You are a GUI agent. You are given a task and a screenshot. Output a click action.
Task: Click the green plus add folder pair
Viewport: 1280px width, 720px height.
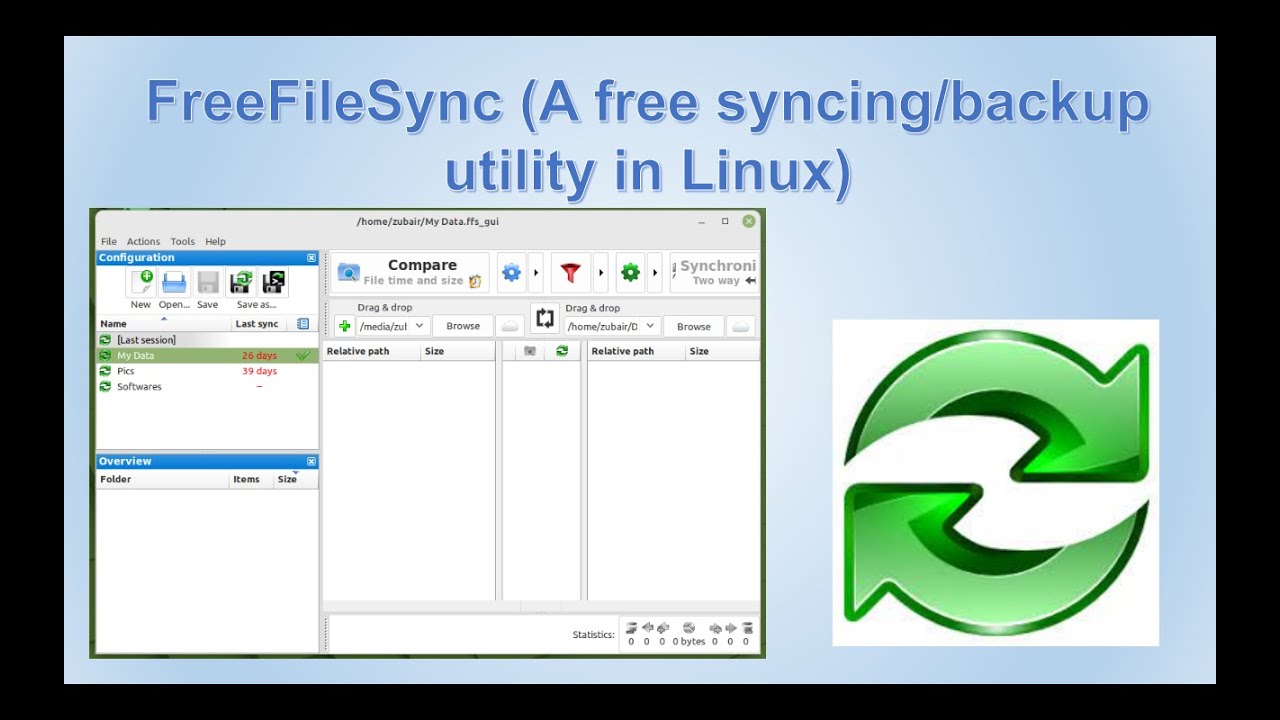point(345,326)
